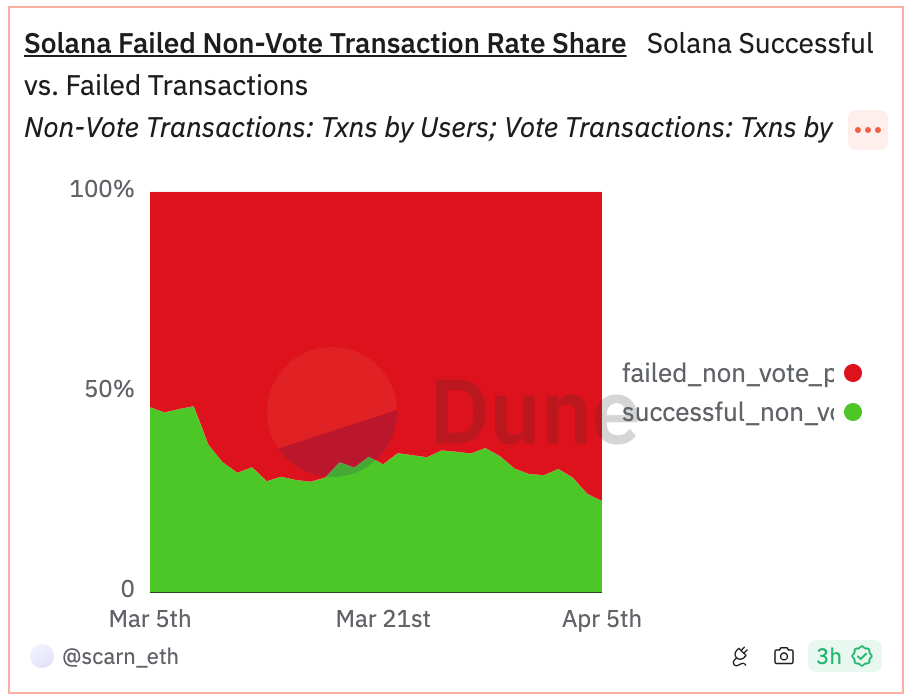Image resolution: width=910 pixels, height=698 pixels.
Task: Click the Mar 21st x-axis label
Action: [383, 619]
